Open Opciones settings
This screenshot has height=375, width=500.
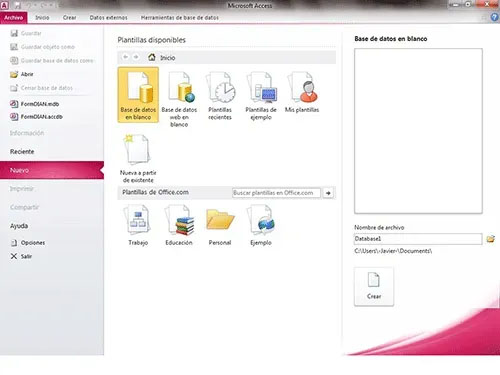point(28,243)
